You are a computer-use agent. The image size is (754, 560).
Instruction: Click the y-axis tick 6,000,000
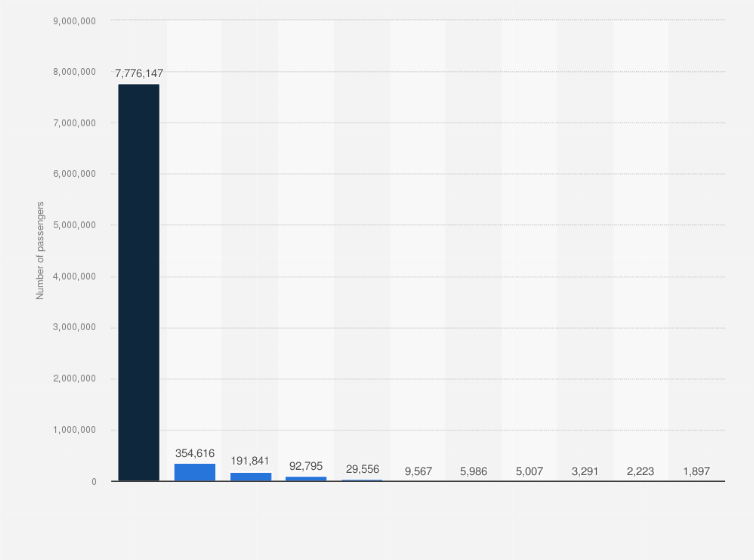[75, 174]
